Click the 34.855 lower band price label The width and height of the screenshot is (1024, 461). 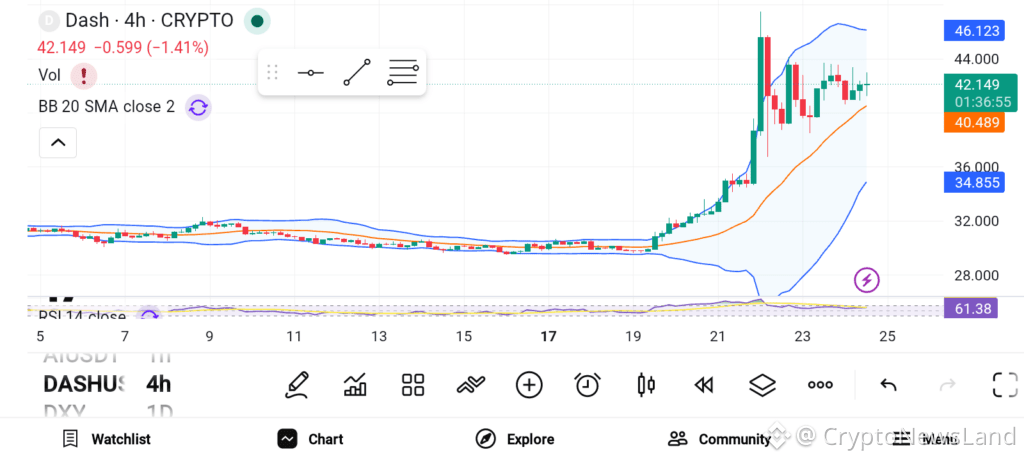974,182
